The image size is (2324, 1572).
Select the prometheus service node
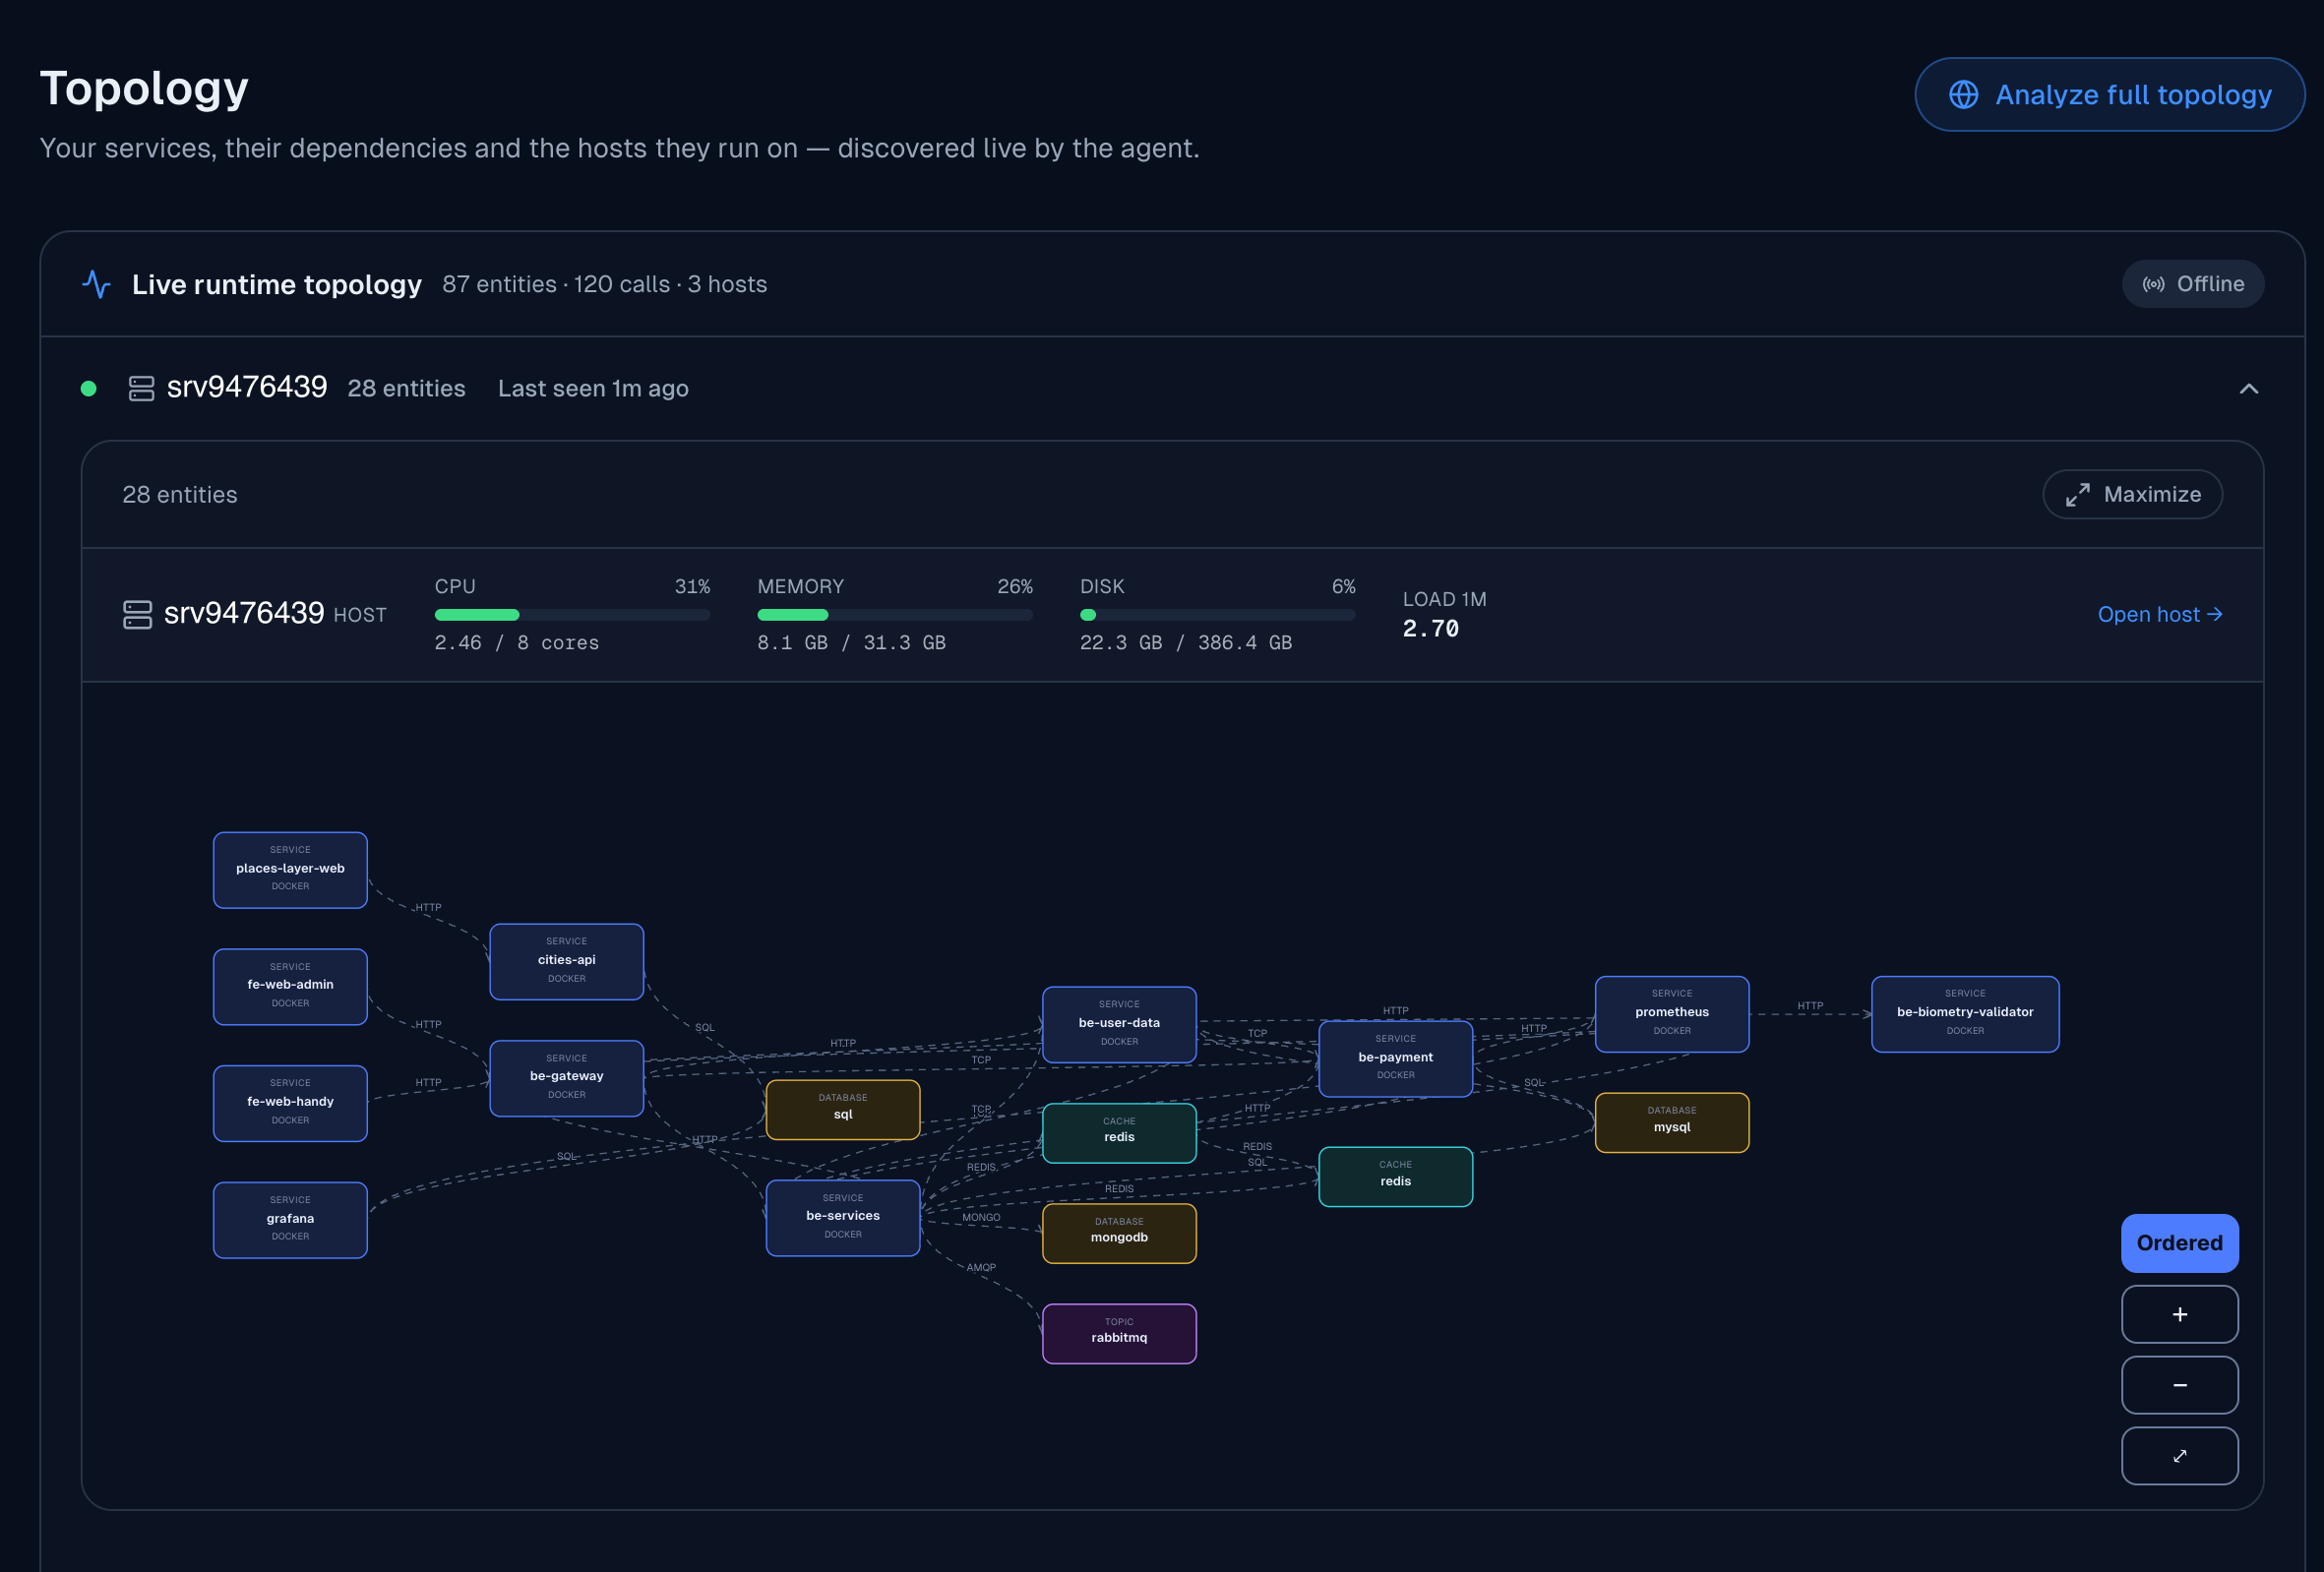click(x=1672, y=1013)
